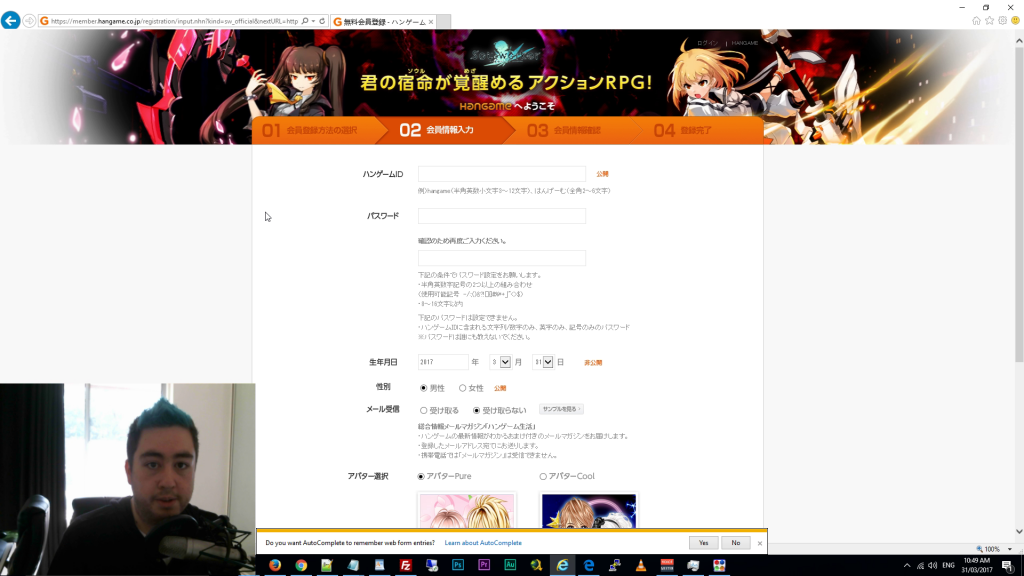Click the birth year field showing 2017
Image resolution: width=1024 pixels, height=576 pixels.
(x=443, y=362)
